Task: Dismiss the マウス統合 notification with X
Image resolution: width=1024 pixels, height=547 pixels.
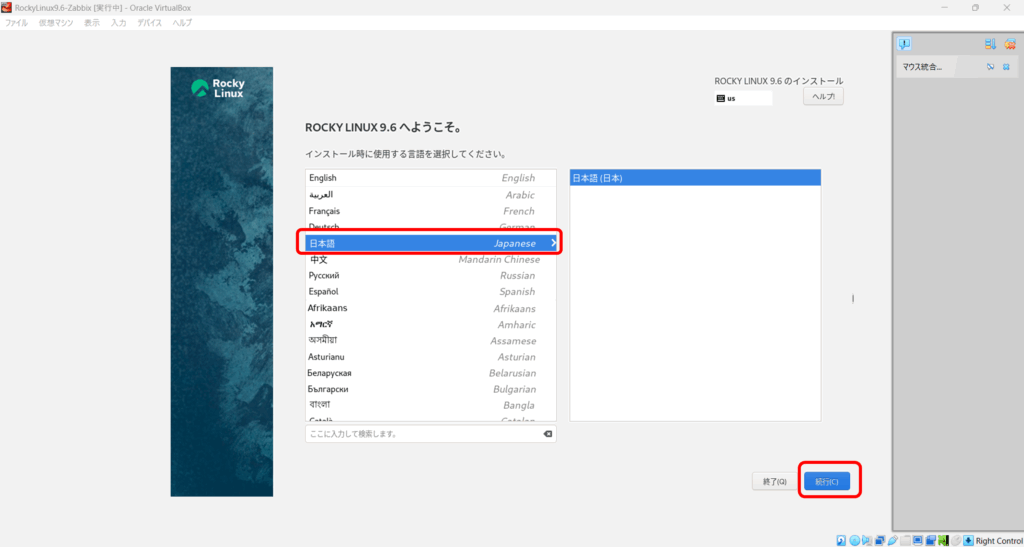Action: (1006, 67)
